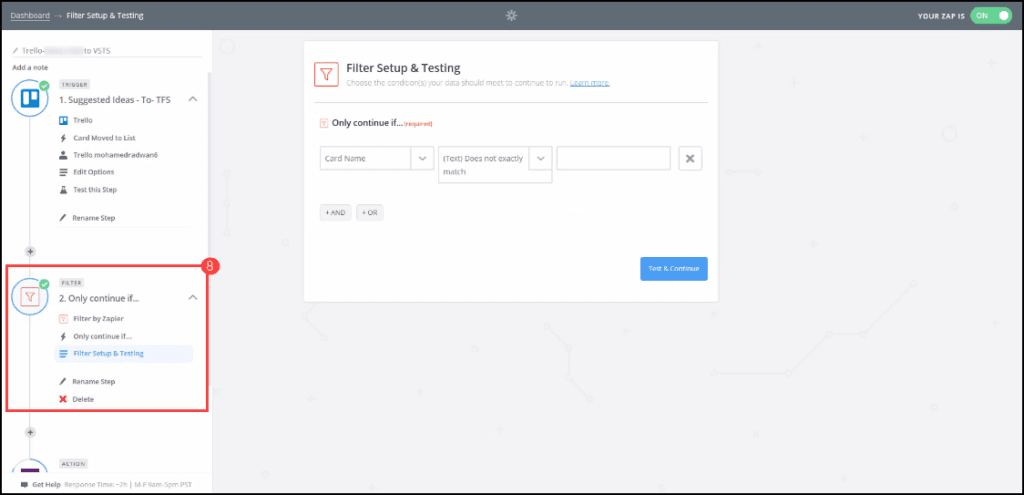
Task: Click the Zapier logo in top bar
Action: pyautogui.click(x=512, y=16)
